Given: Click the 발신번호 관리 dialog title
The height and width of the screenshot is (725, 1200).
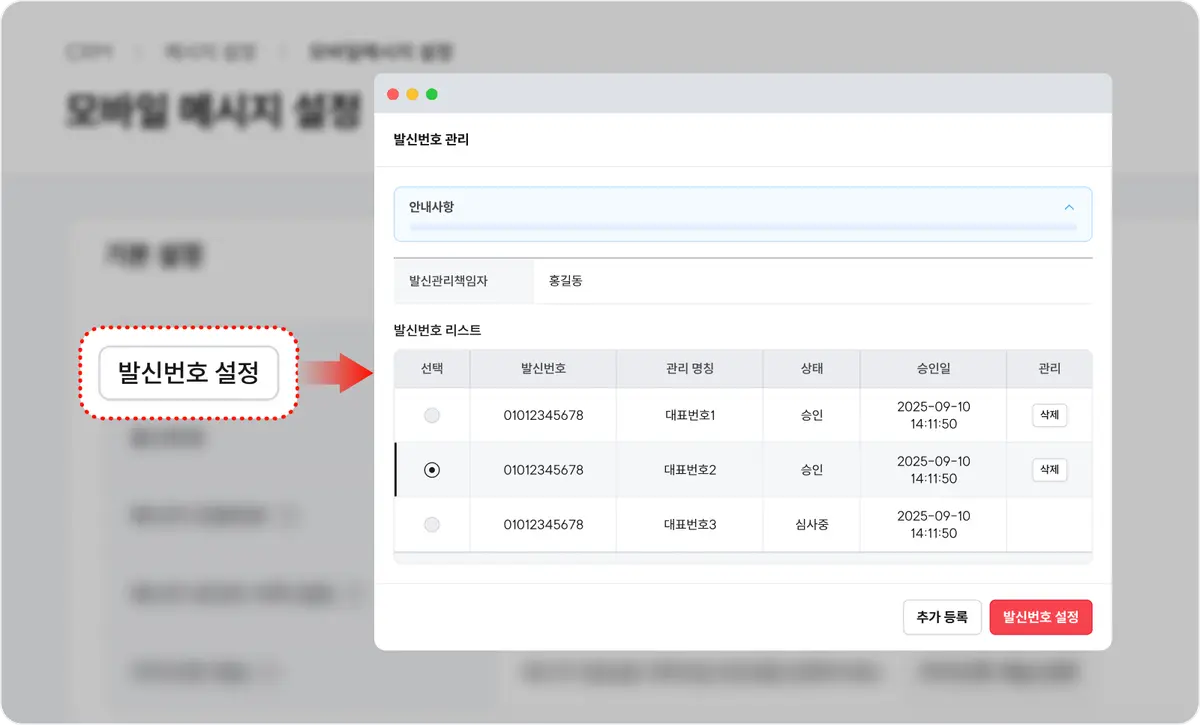Looking at the screenshot, I should [431, 140].
